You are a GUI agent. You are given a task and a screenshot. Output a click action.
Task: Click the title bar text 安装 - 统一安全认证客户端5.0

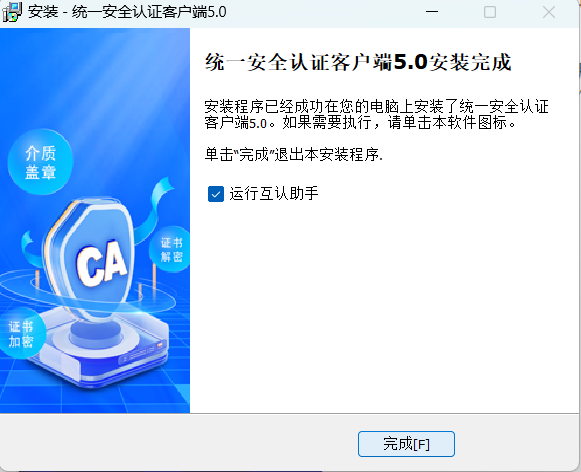127,12
